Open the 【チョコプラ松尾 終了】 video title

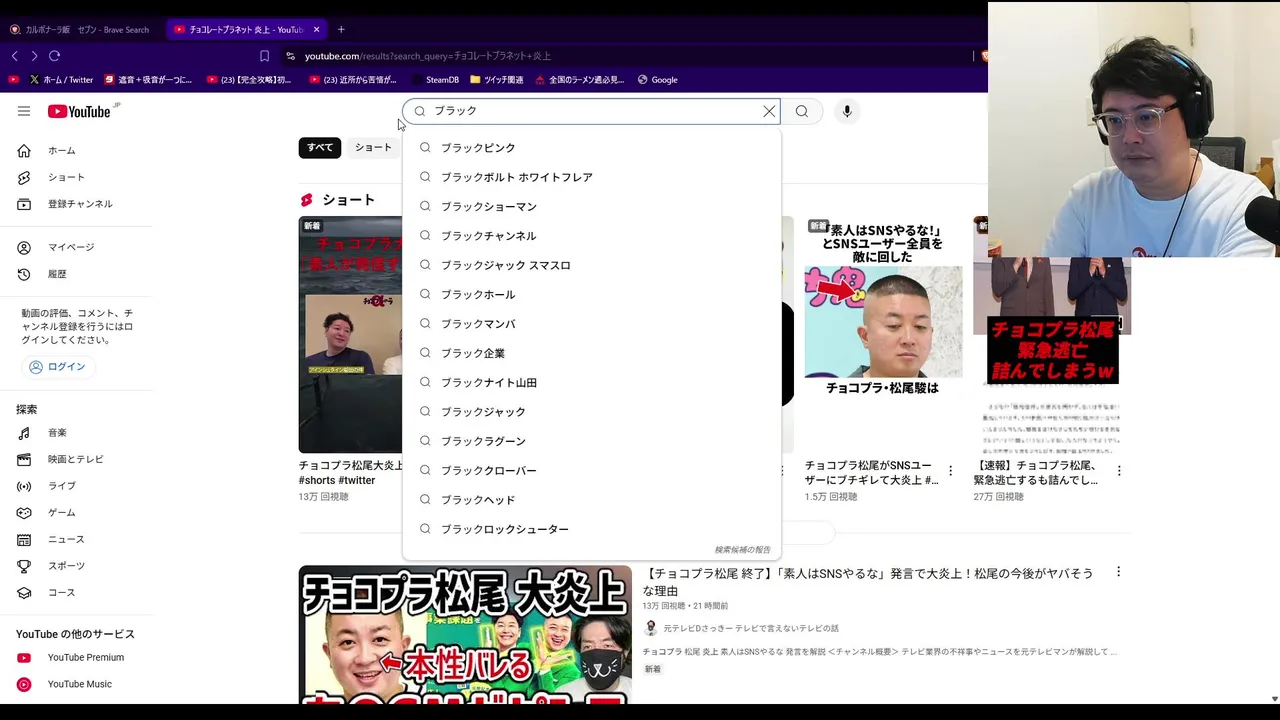click(x=868, y=582)
